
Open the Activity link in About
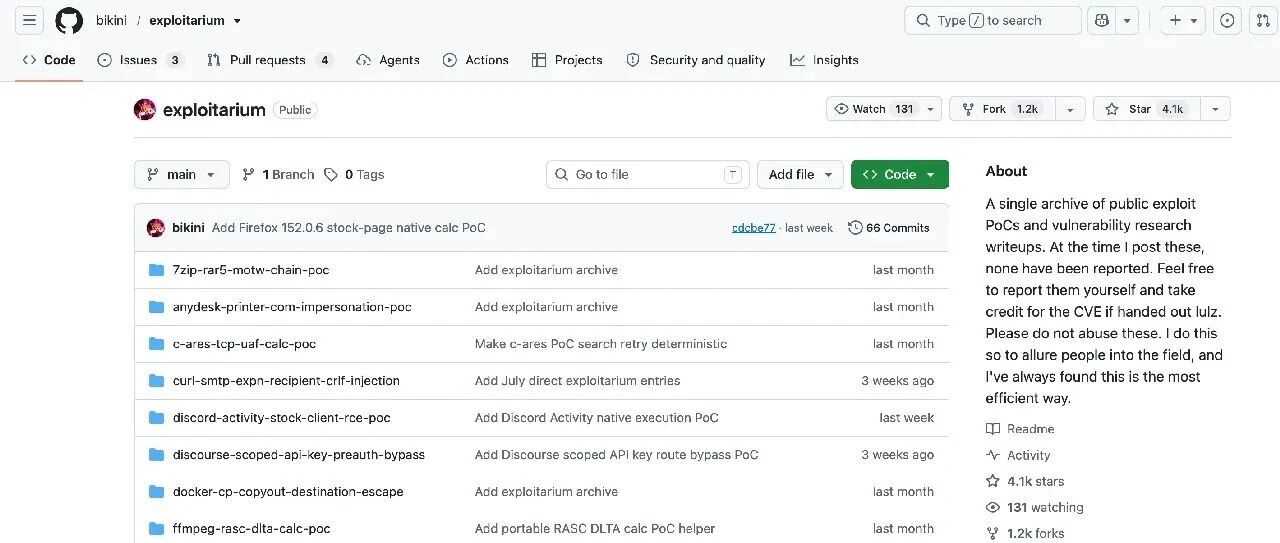[x=1018, y=456]
